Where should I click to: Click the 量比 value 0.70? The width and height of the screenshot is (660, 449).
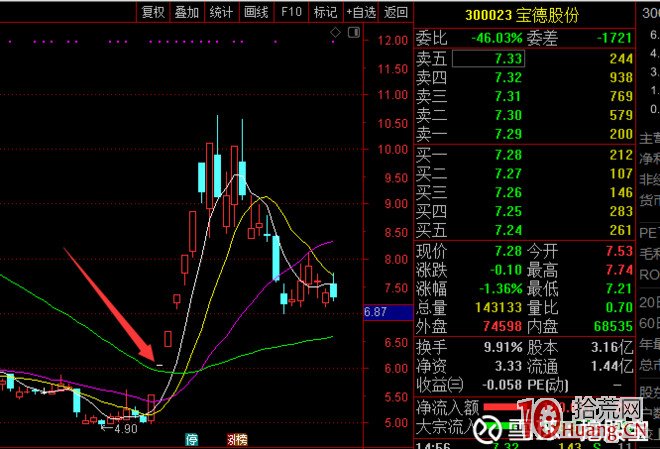tap(619, 307)
